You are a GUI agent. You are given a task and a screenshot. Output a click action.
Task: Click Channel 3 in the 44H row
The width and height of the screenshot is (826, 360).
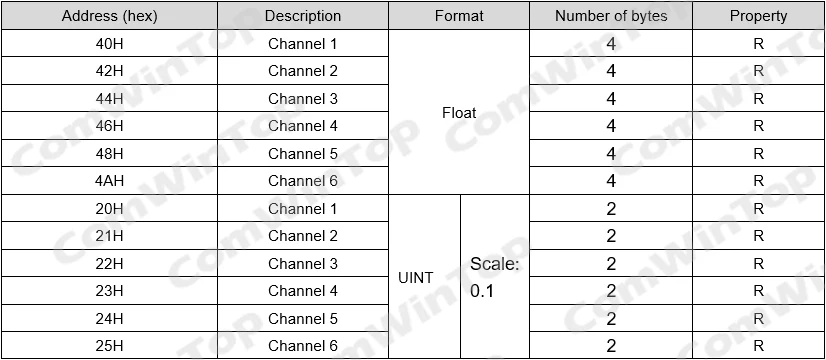(303, 99)
